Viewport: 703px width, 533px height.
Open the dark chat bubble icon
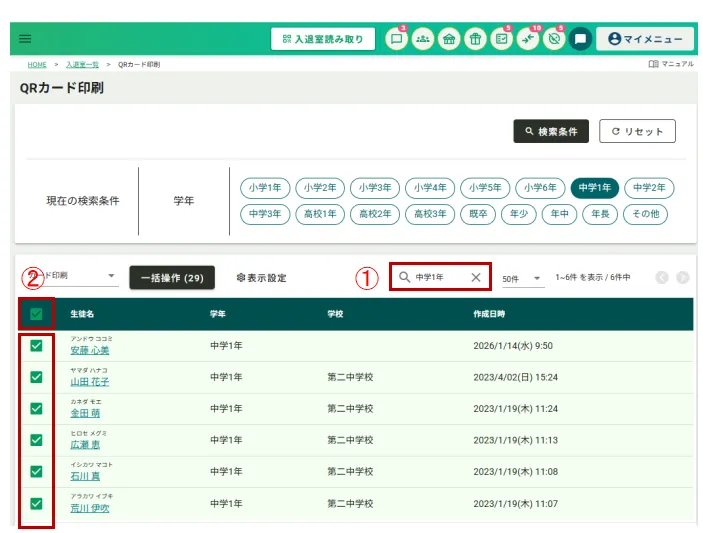tap(580, 39)
